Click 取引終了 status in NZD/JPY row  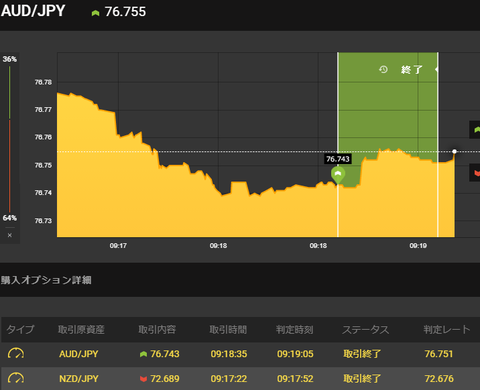click(362, 379)
